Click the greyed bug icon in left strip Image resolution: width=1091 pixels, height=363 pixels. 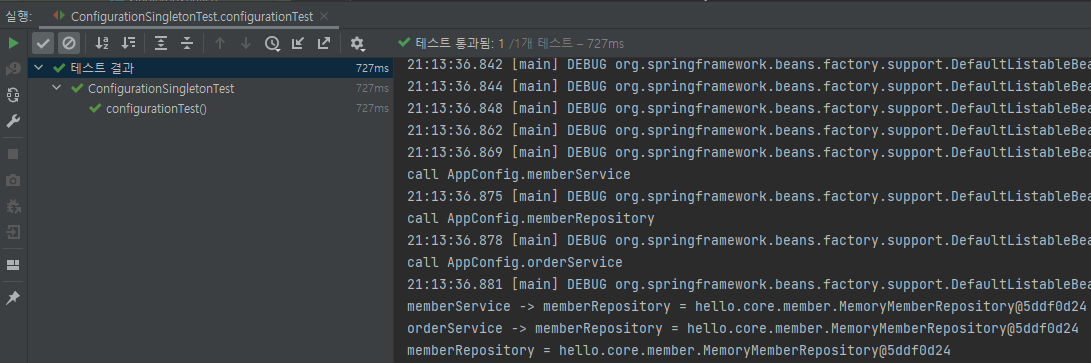[13, 206]
